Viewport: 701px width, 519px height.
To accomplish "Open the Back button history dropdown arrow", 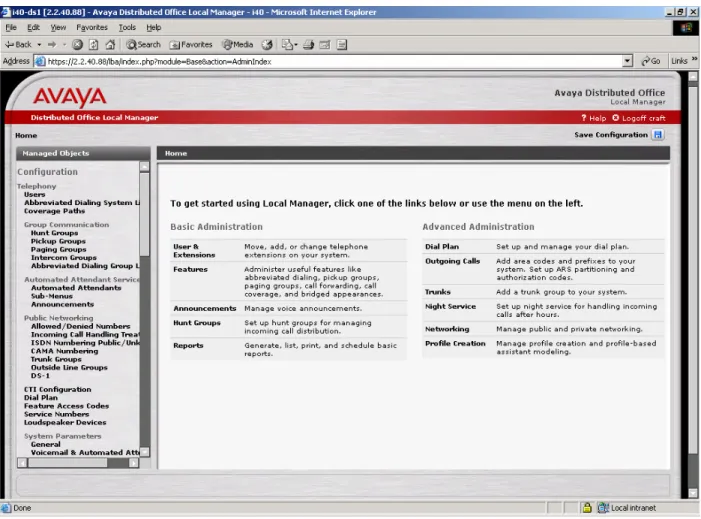I will (x=39, y=45).
